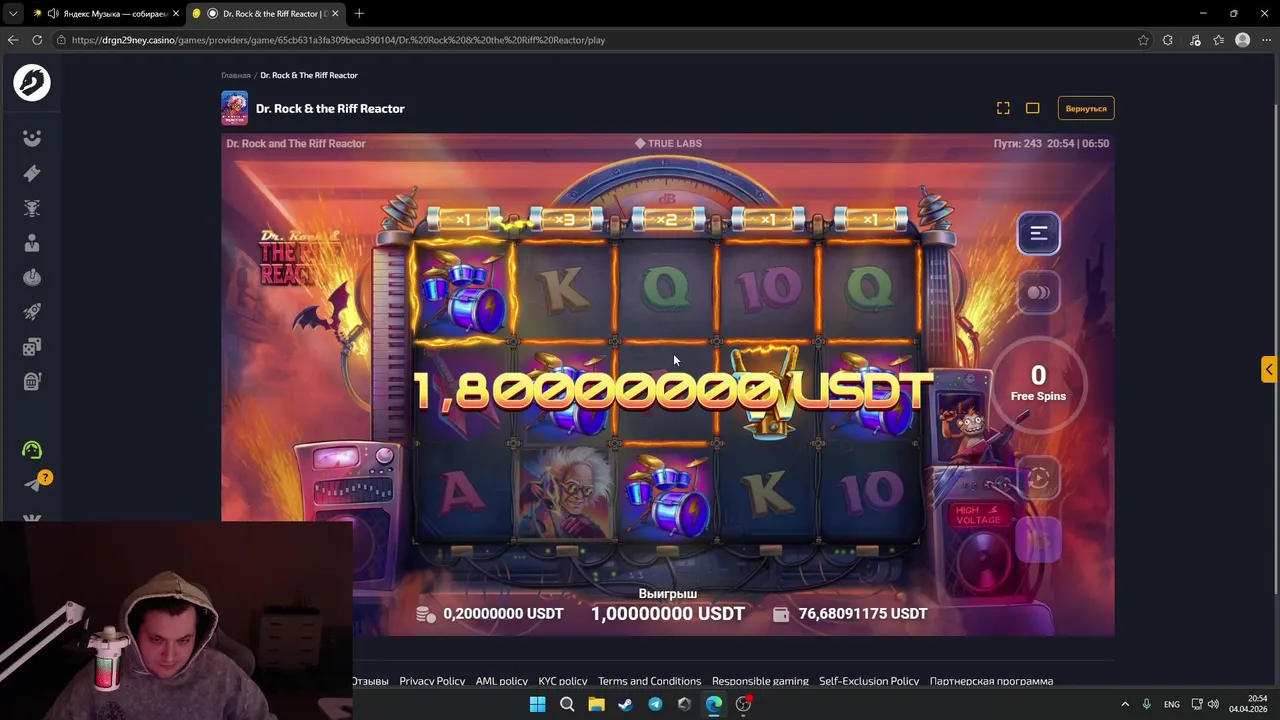Open the Responsible gaming link
Viewport: 1280px width, 720px height.
(760, 681)
